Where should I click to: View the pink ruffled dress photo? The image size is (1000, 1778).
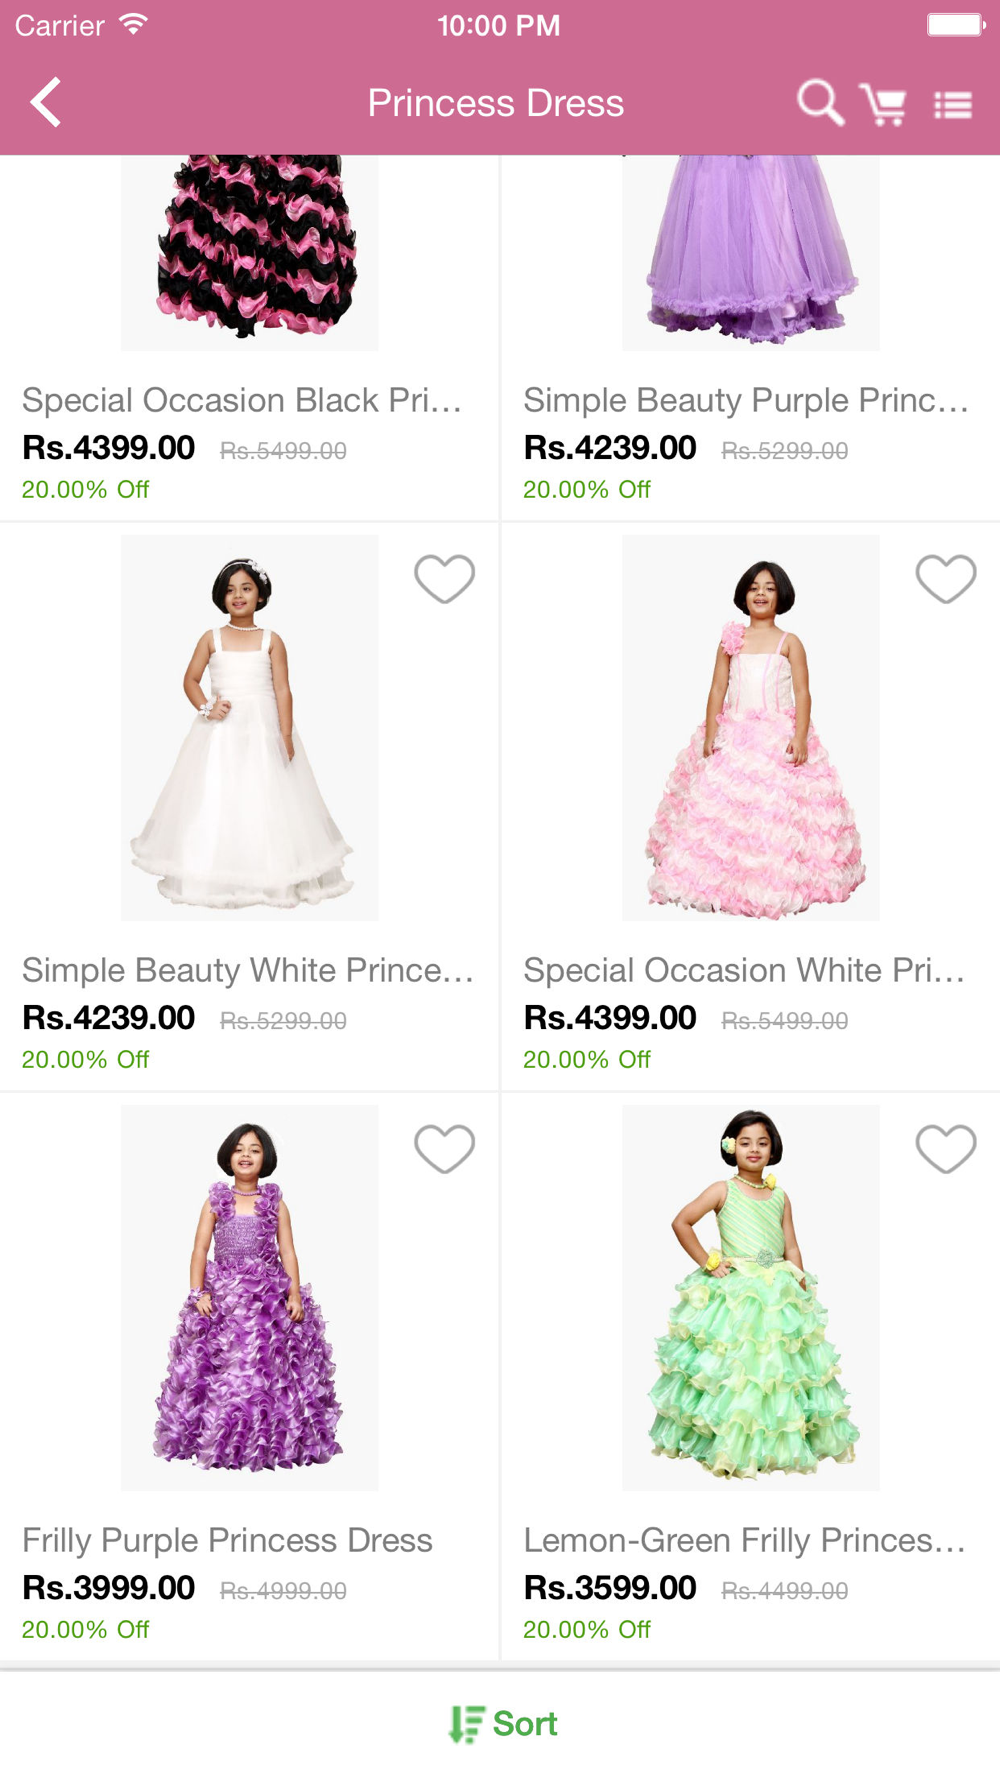[x=751, y=728]
